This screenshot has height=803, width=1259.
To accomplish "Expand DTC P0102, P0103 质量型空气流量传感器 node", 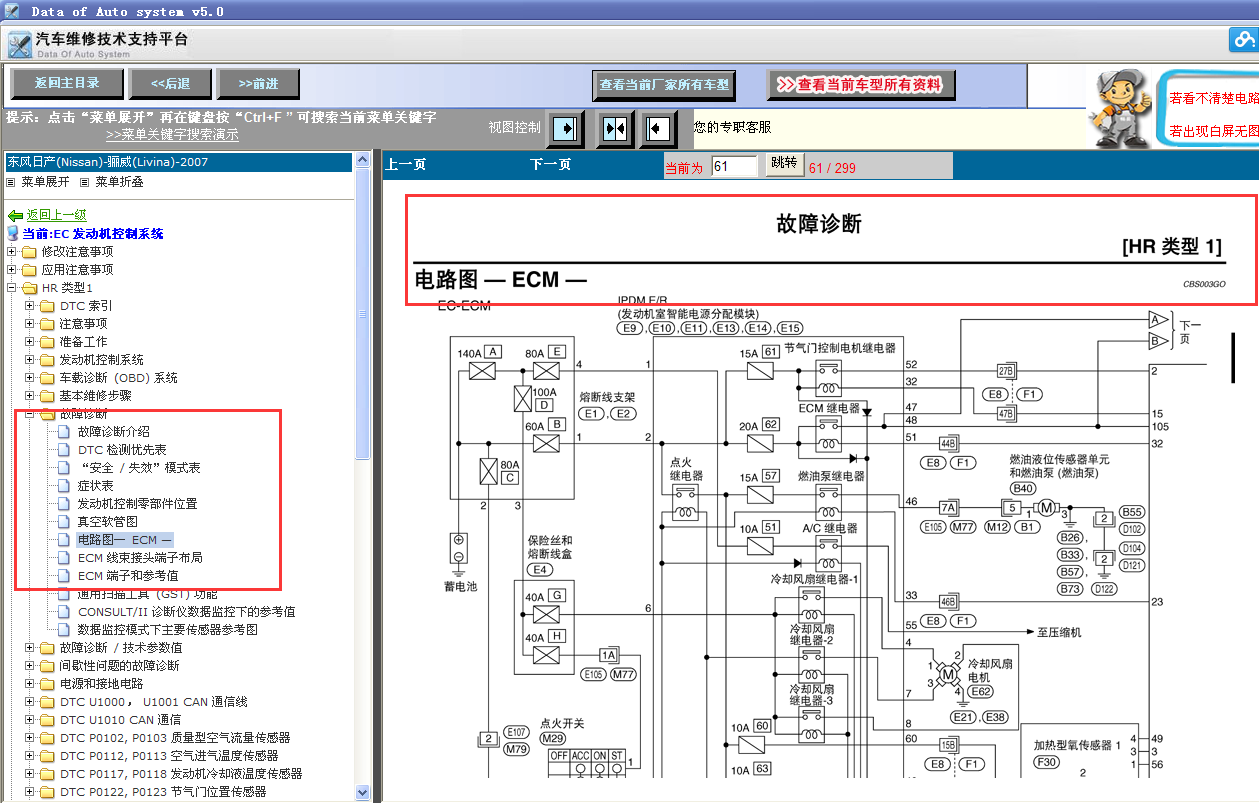I will (x=29, y=738).
